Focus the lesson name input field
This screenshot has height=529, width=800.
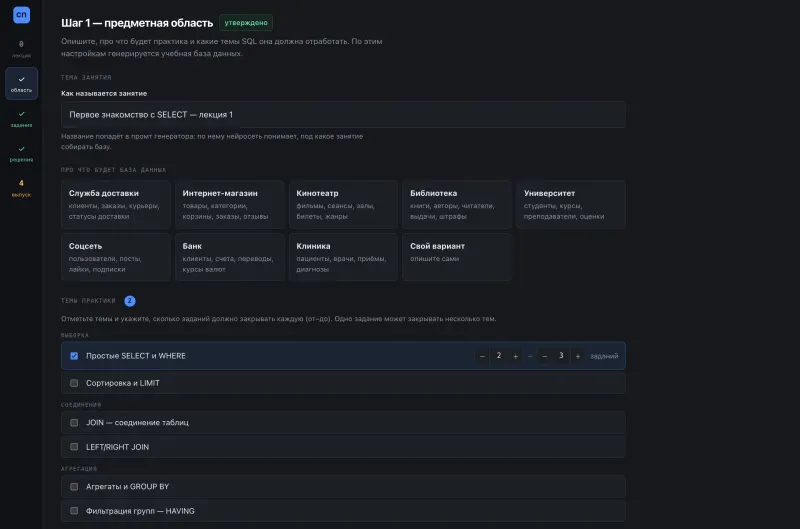[343, 115]
